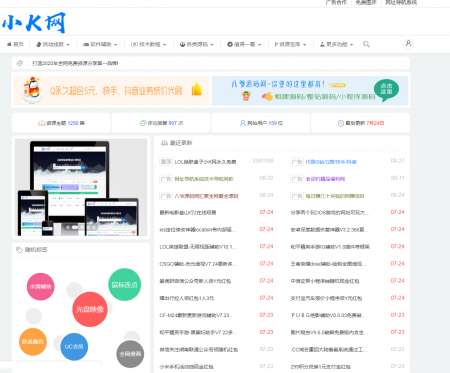The image size is (450, 373).
Task: Open the user account profile icon
Action: point(408,43)
